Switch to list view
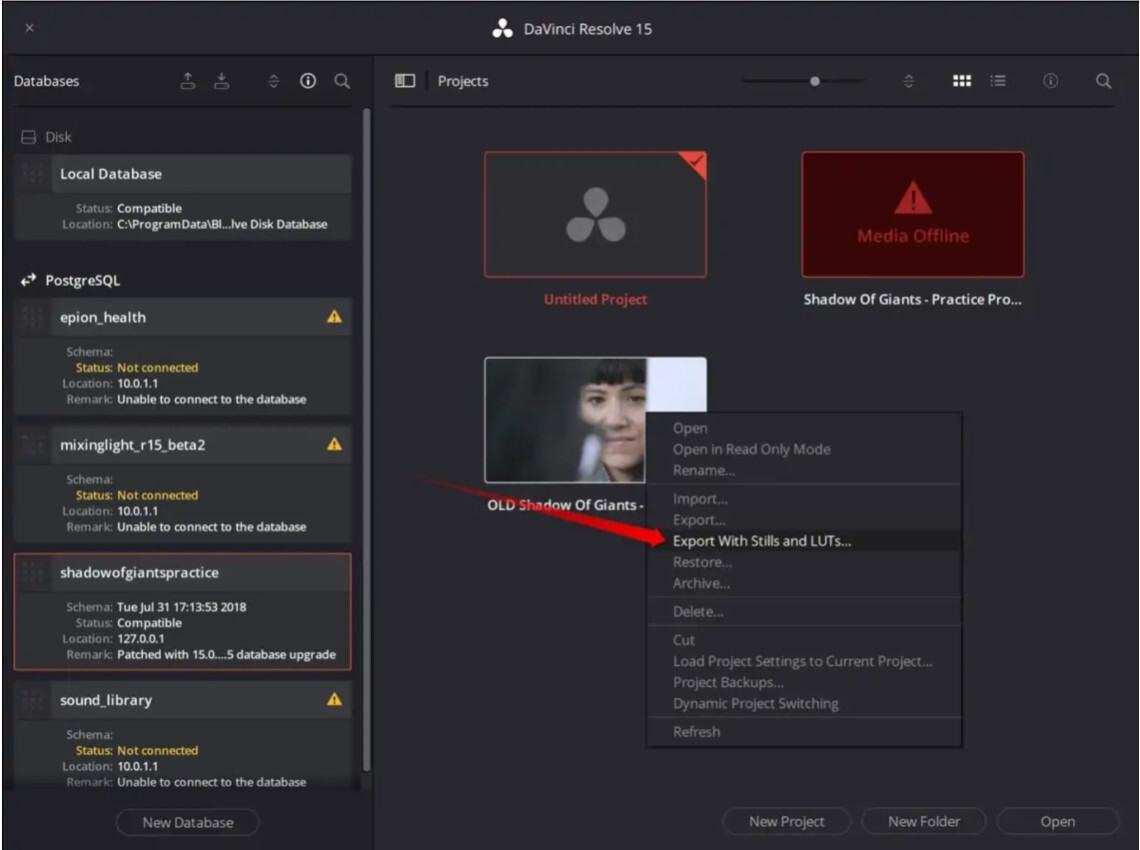Image resolution: width=1140 pixels, height=850 pixels. point(998,81)
